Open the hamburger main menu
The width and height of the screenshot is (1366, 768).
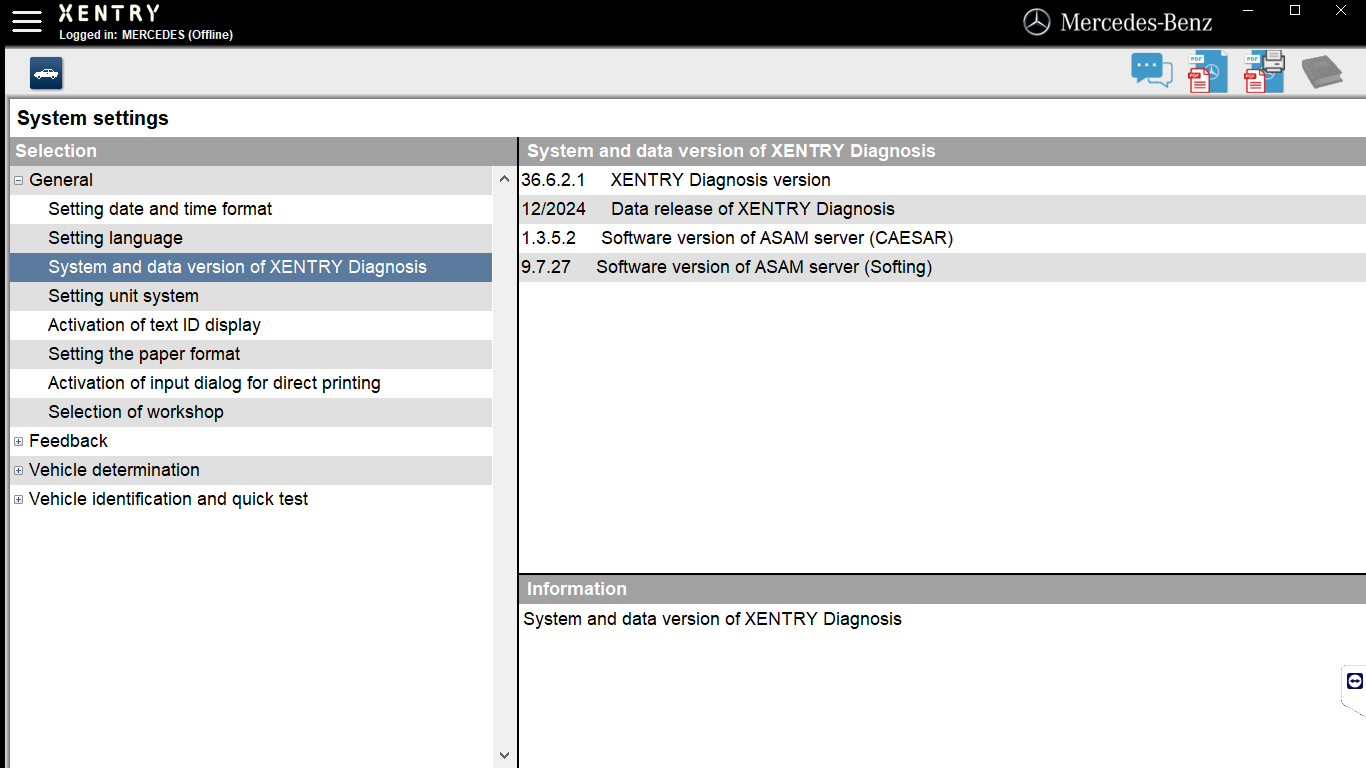27,21
